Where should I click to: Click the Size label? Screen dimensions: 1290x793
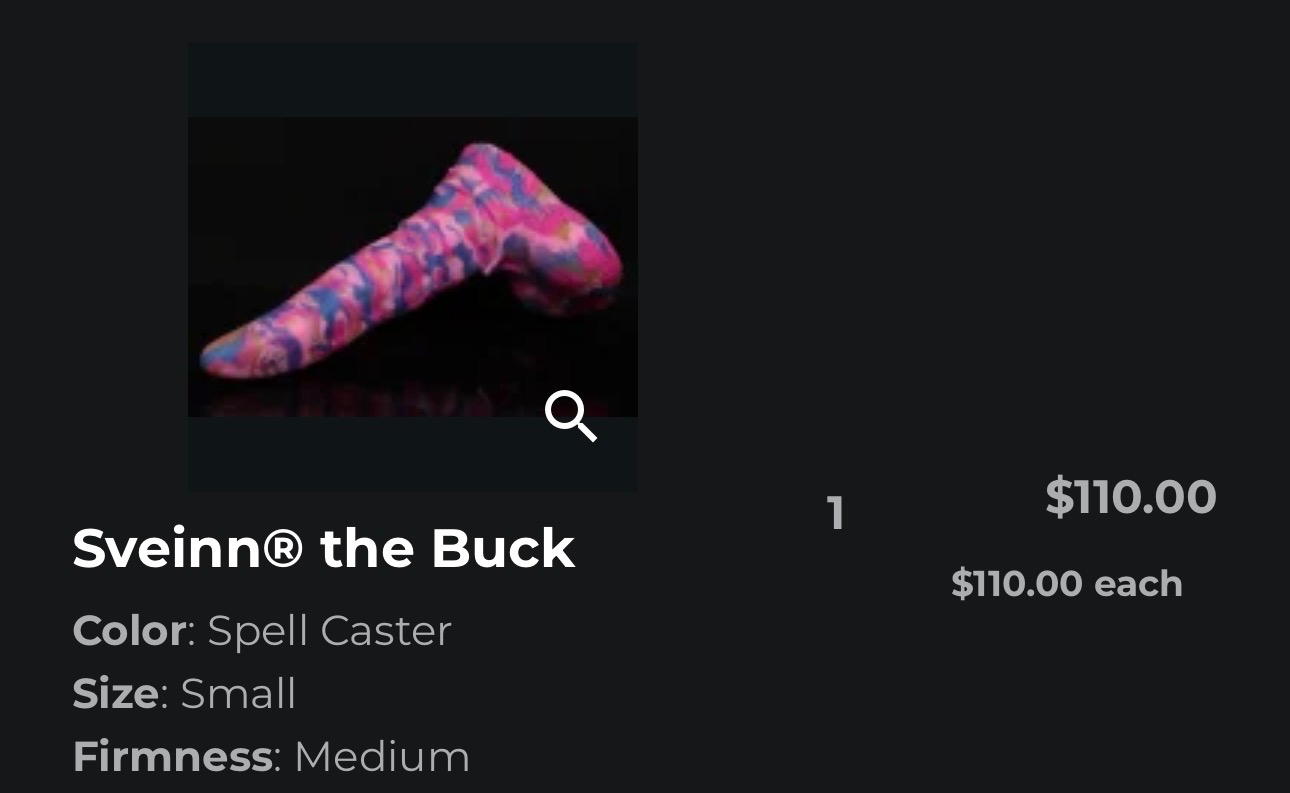[115, 694]
